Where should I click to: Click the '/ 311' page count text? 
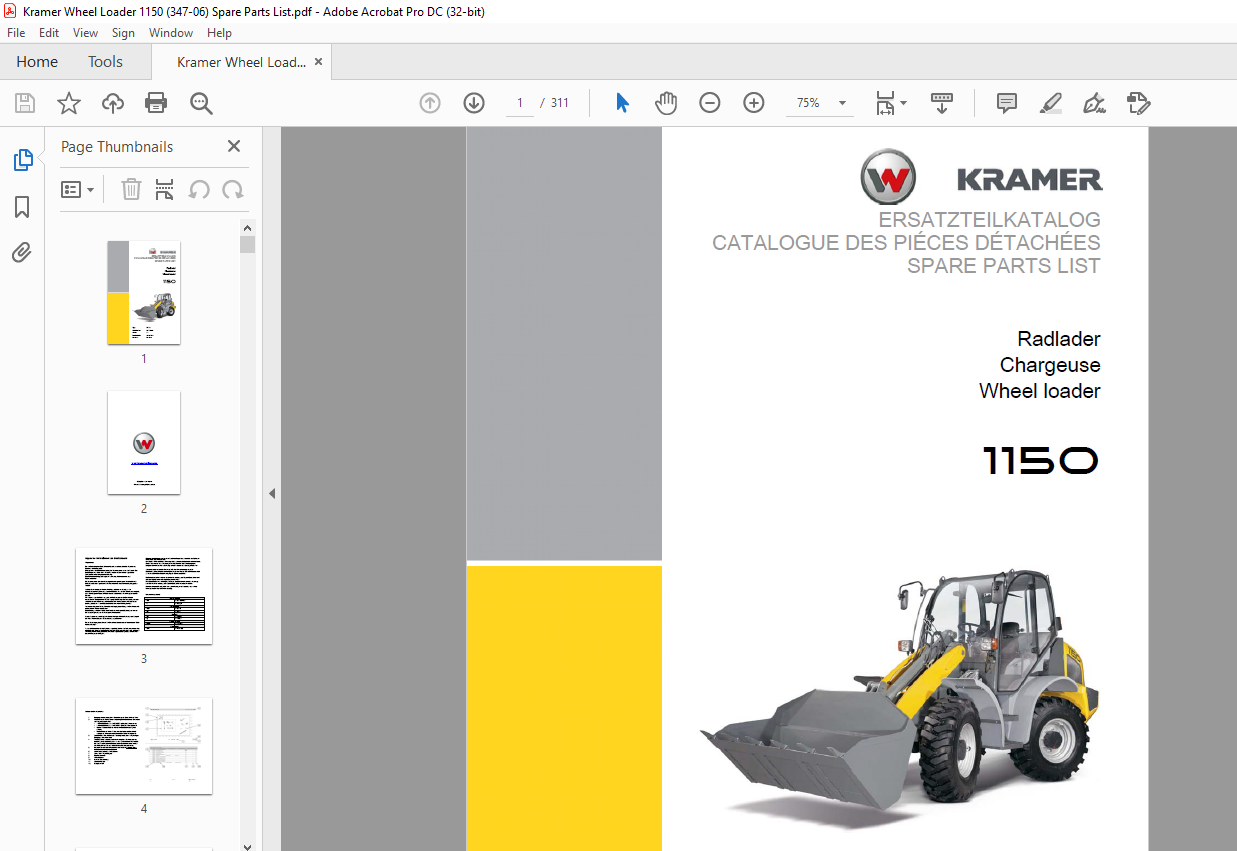(554, 103)
